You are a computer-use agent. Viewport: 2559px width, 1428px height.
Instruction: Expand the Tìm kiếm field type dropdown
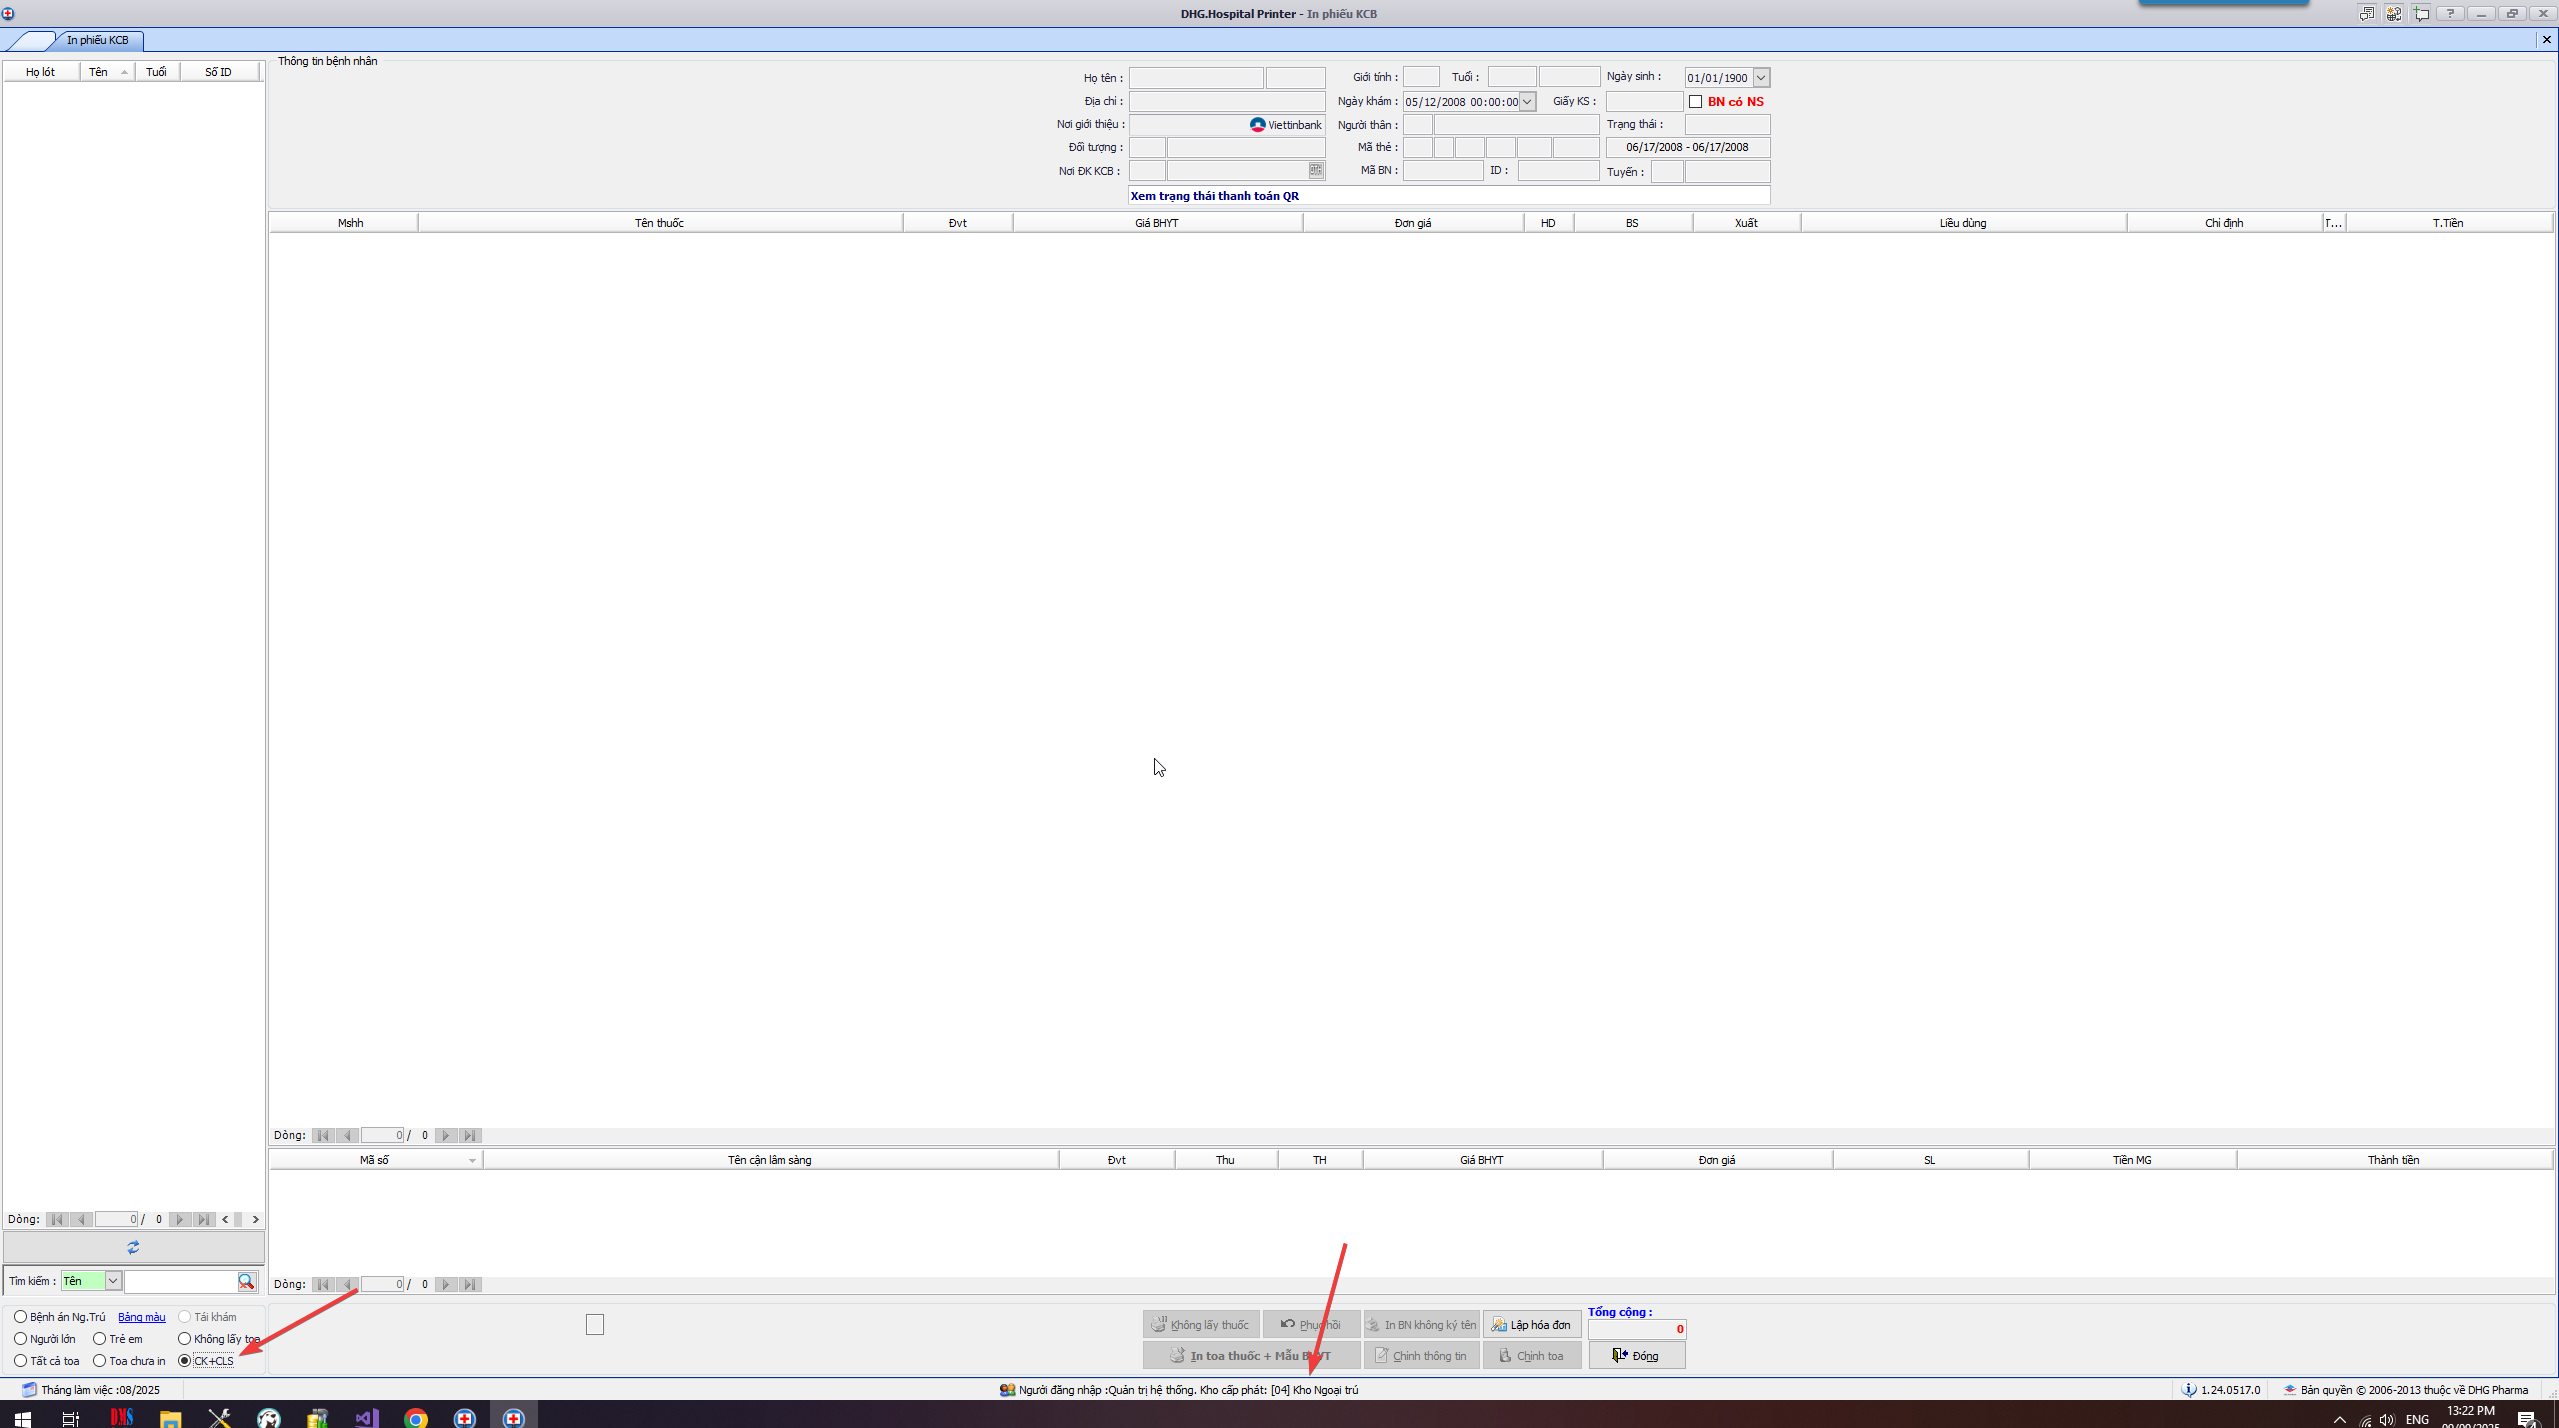coord(113,1281)
